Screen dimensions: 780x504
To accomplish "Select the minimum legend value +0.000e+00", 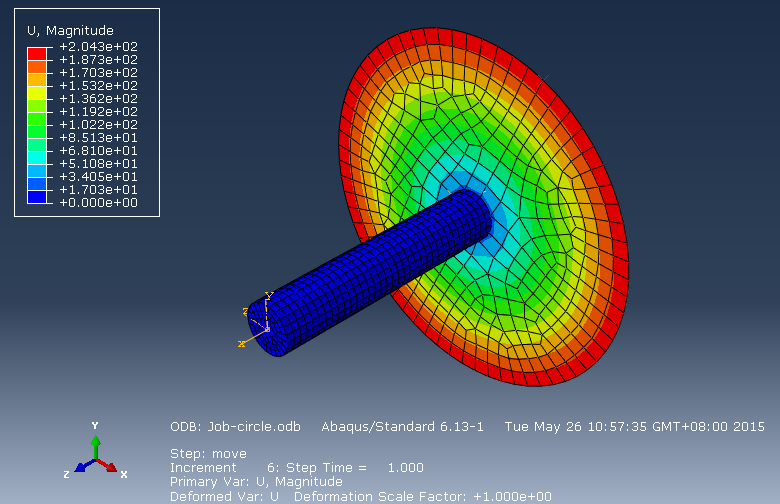I will tap(98, 202).
